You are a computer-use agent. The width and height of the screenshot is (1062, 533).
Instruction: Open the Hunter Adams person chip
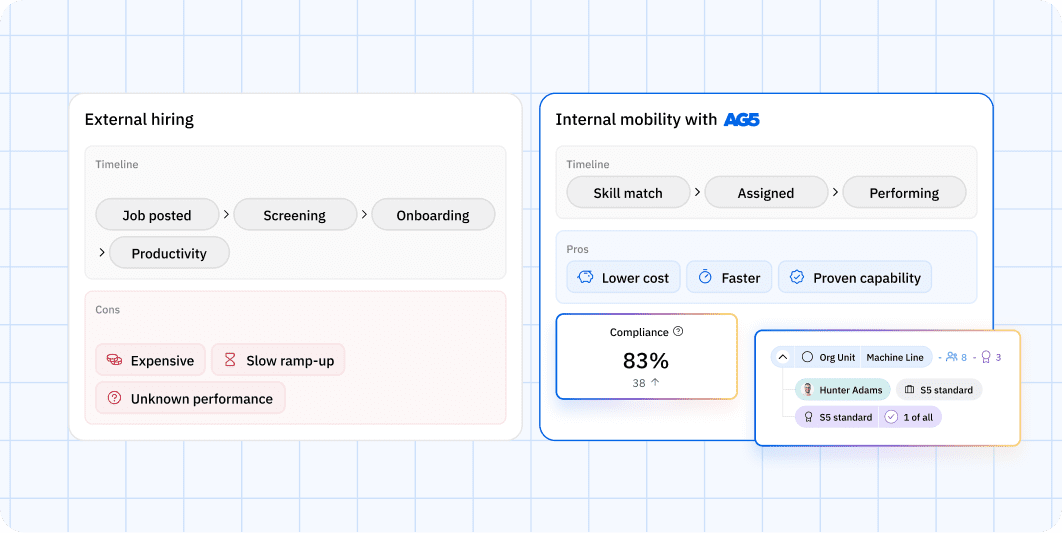point(843,389)
